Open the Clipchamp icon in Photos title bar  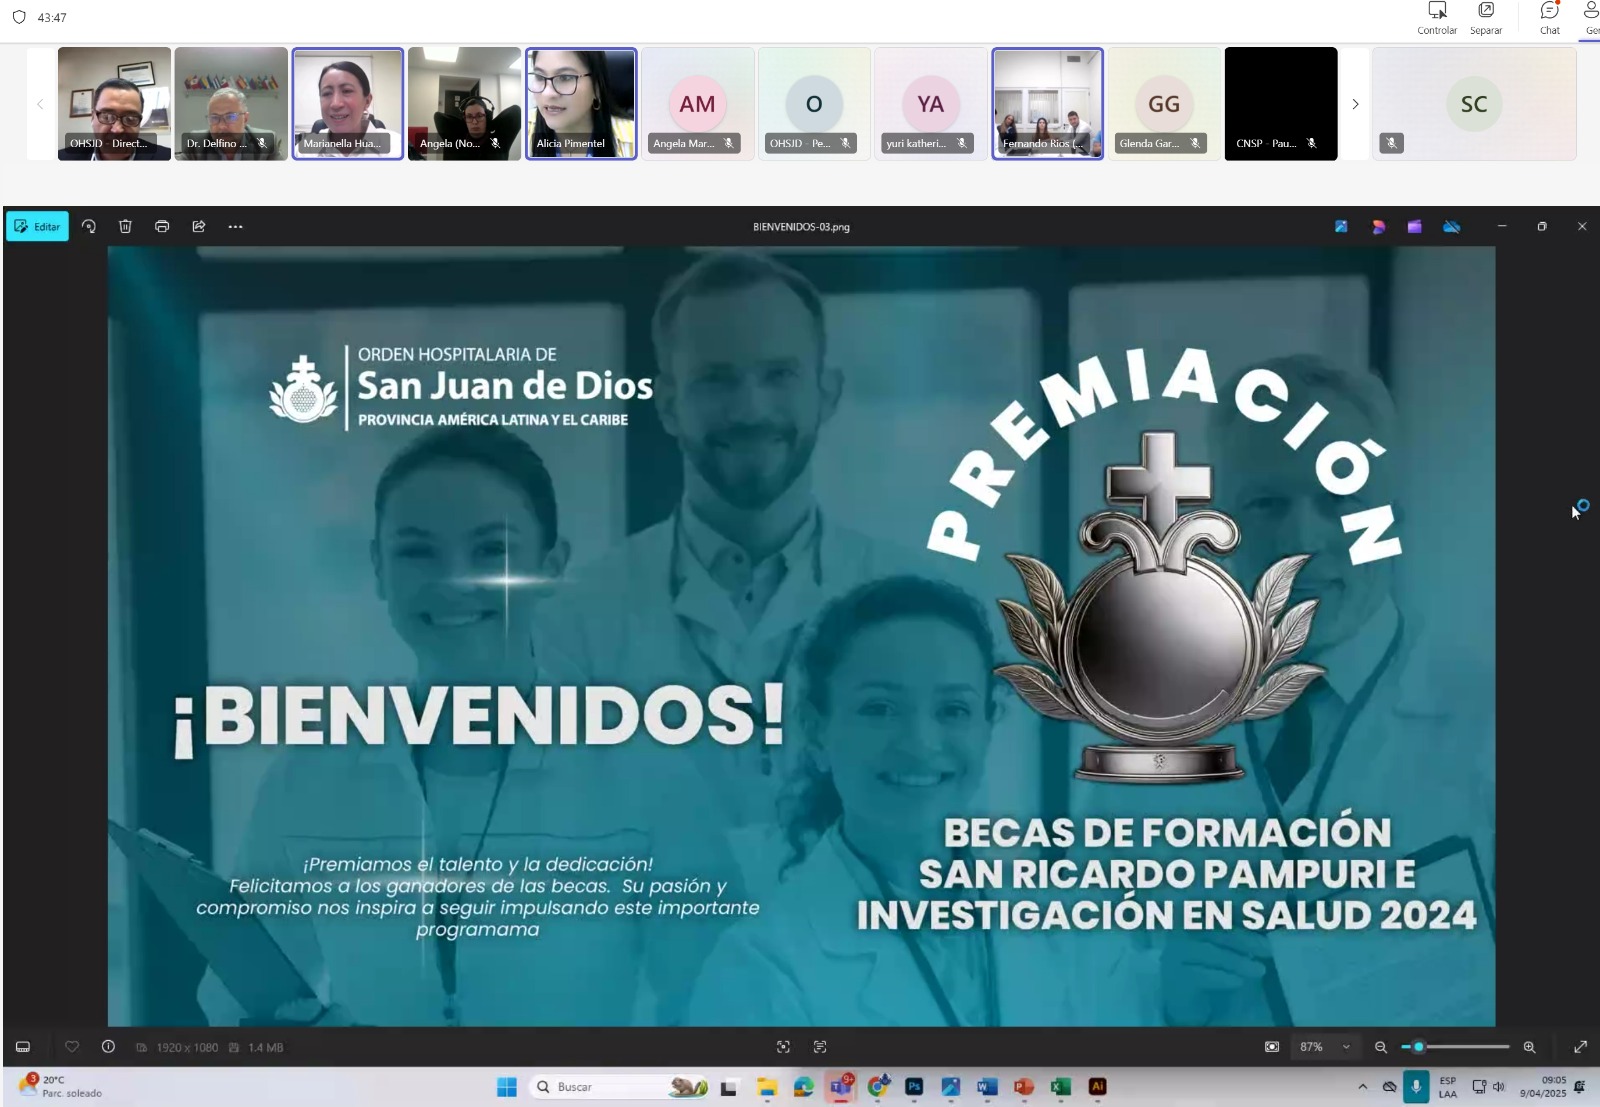pos(1415,227)
